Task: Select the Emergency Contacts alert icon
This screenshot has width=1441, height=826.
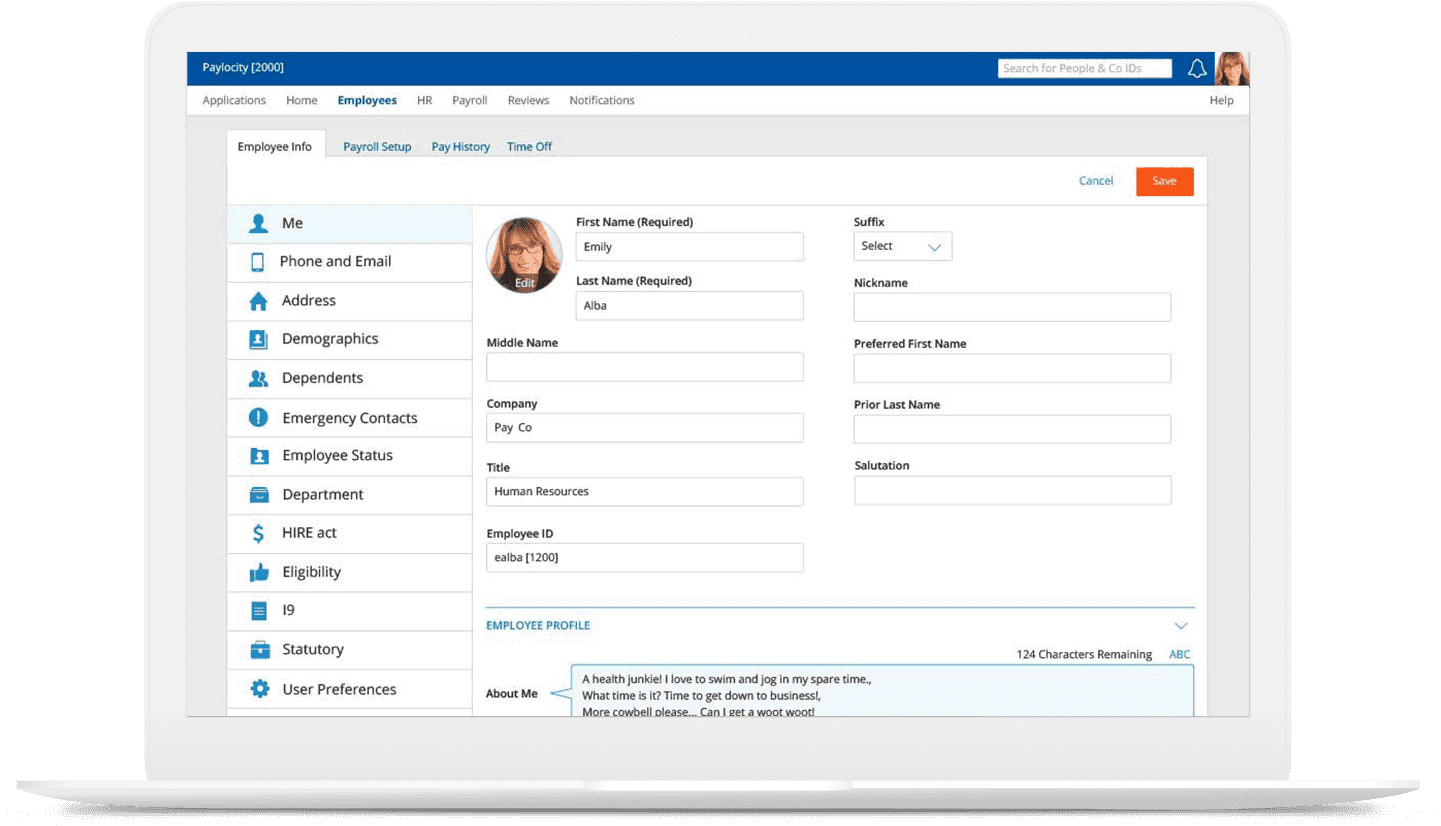Action: 259,418
